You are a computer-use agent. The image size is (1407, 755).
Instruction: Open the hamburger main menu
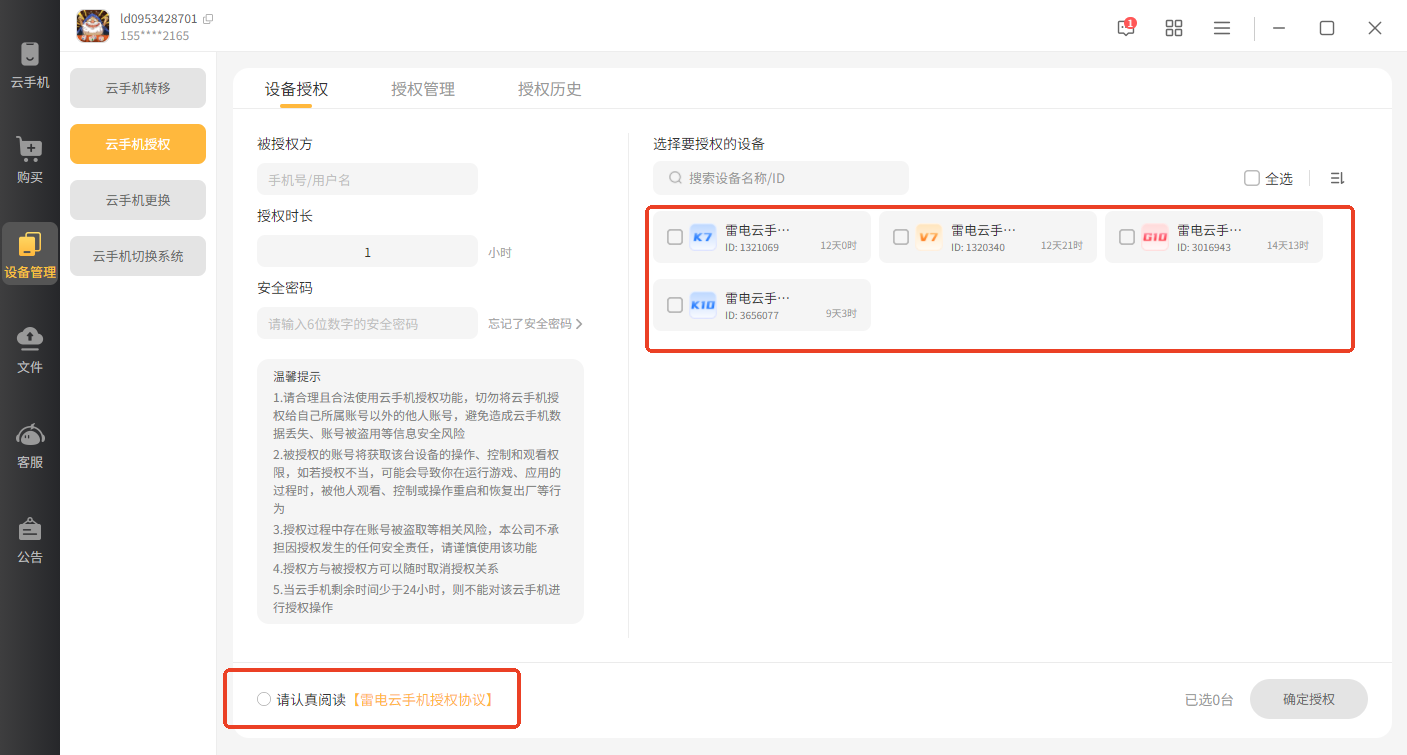pos(1222,28)
